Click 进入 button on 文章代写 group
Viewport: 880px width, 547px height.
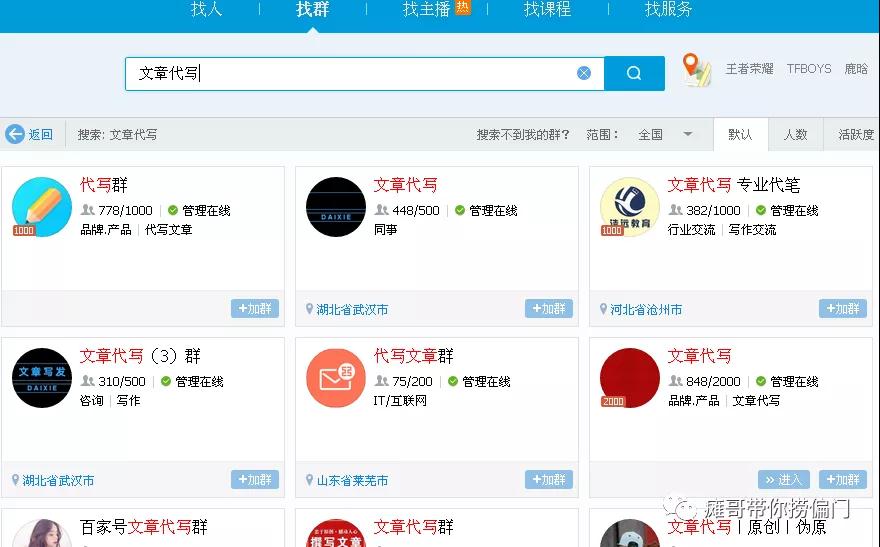click(783, 480)
